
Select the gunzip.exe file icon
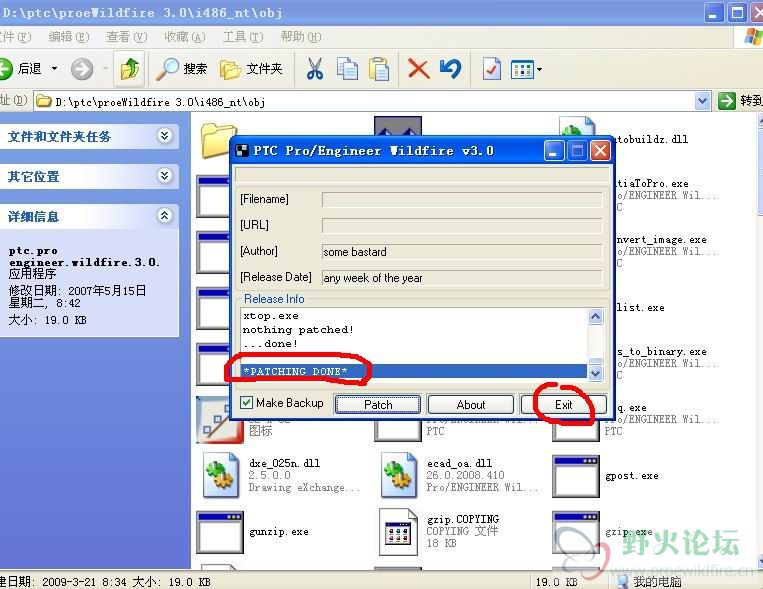pyautogui.click(x=219, y=532)
